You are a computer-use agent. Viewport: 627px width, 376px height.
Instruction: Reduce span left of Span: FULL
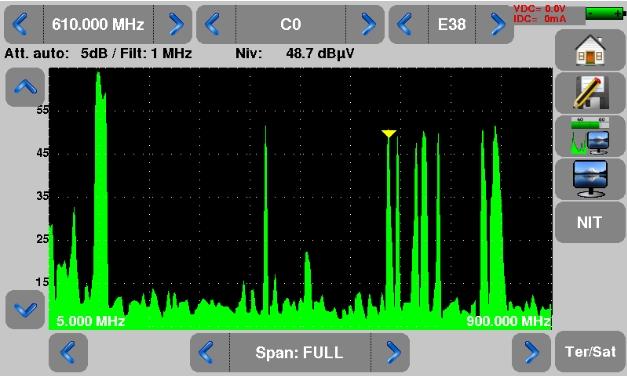pos(209,352)
